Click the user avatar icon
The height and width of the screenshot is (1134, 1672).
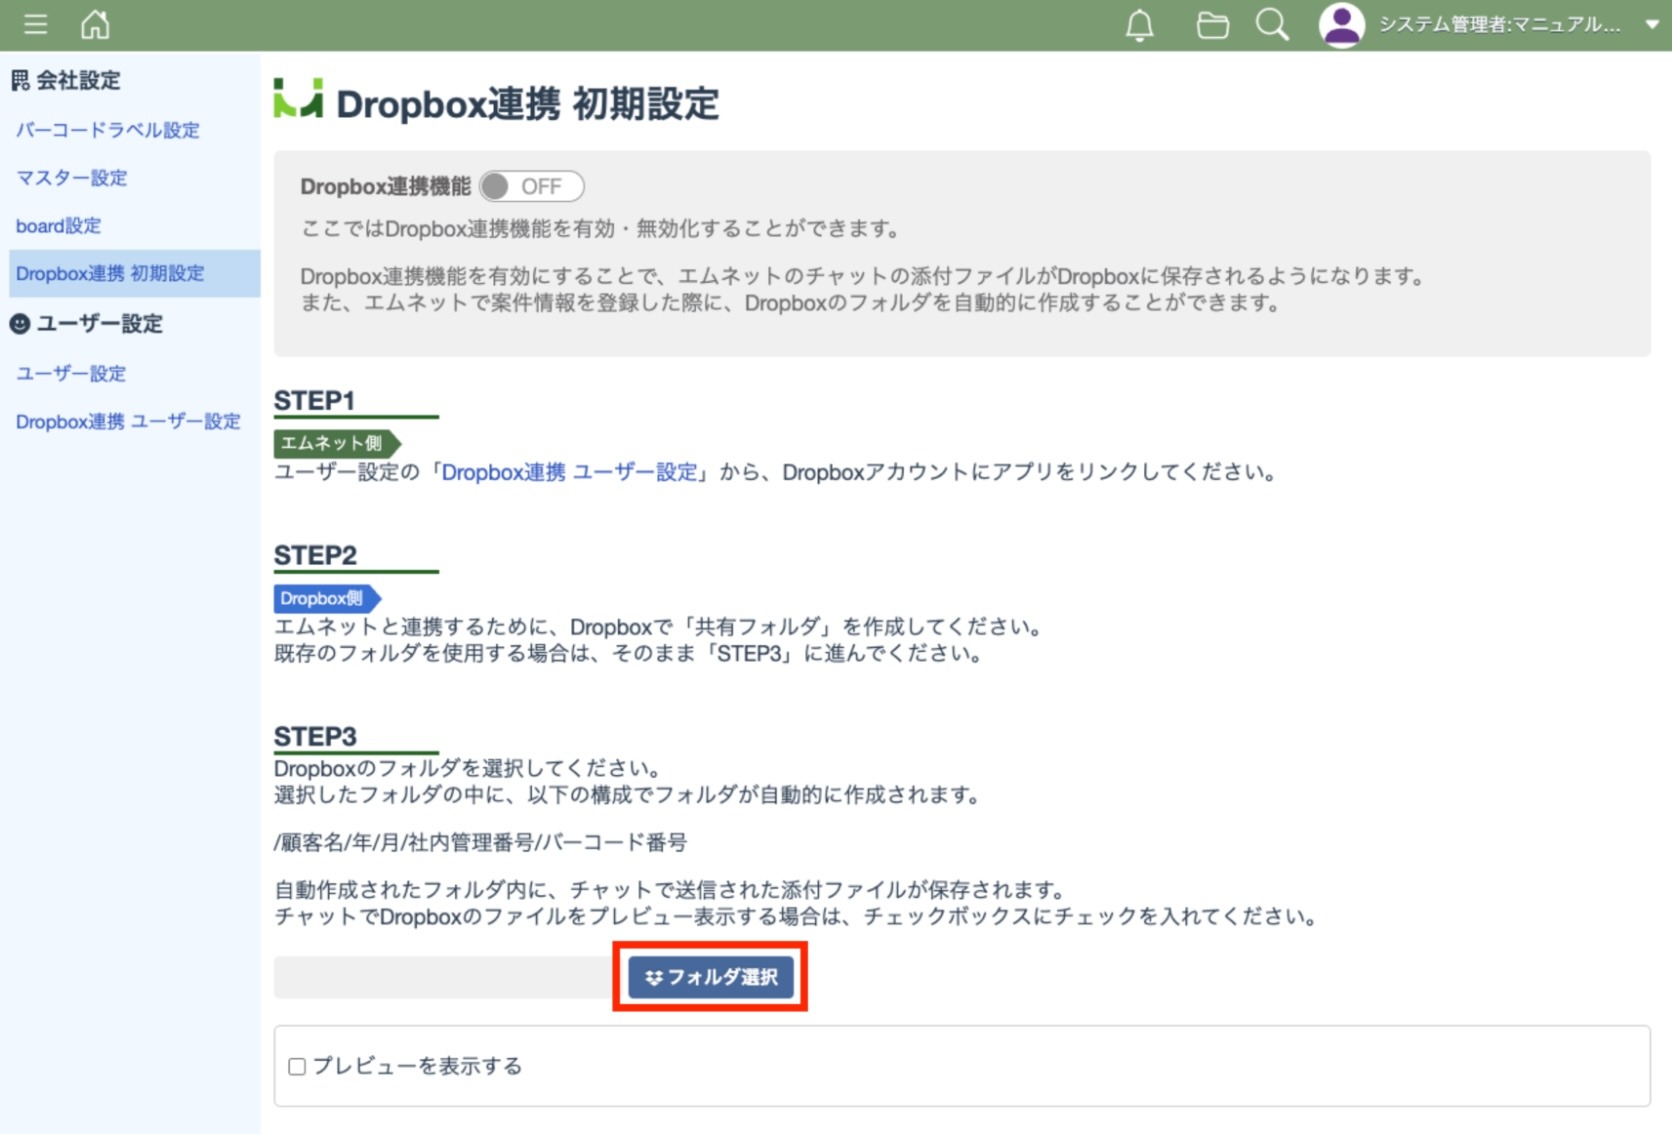point(1341,25)
